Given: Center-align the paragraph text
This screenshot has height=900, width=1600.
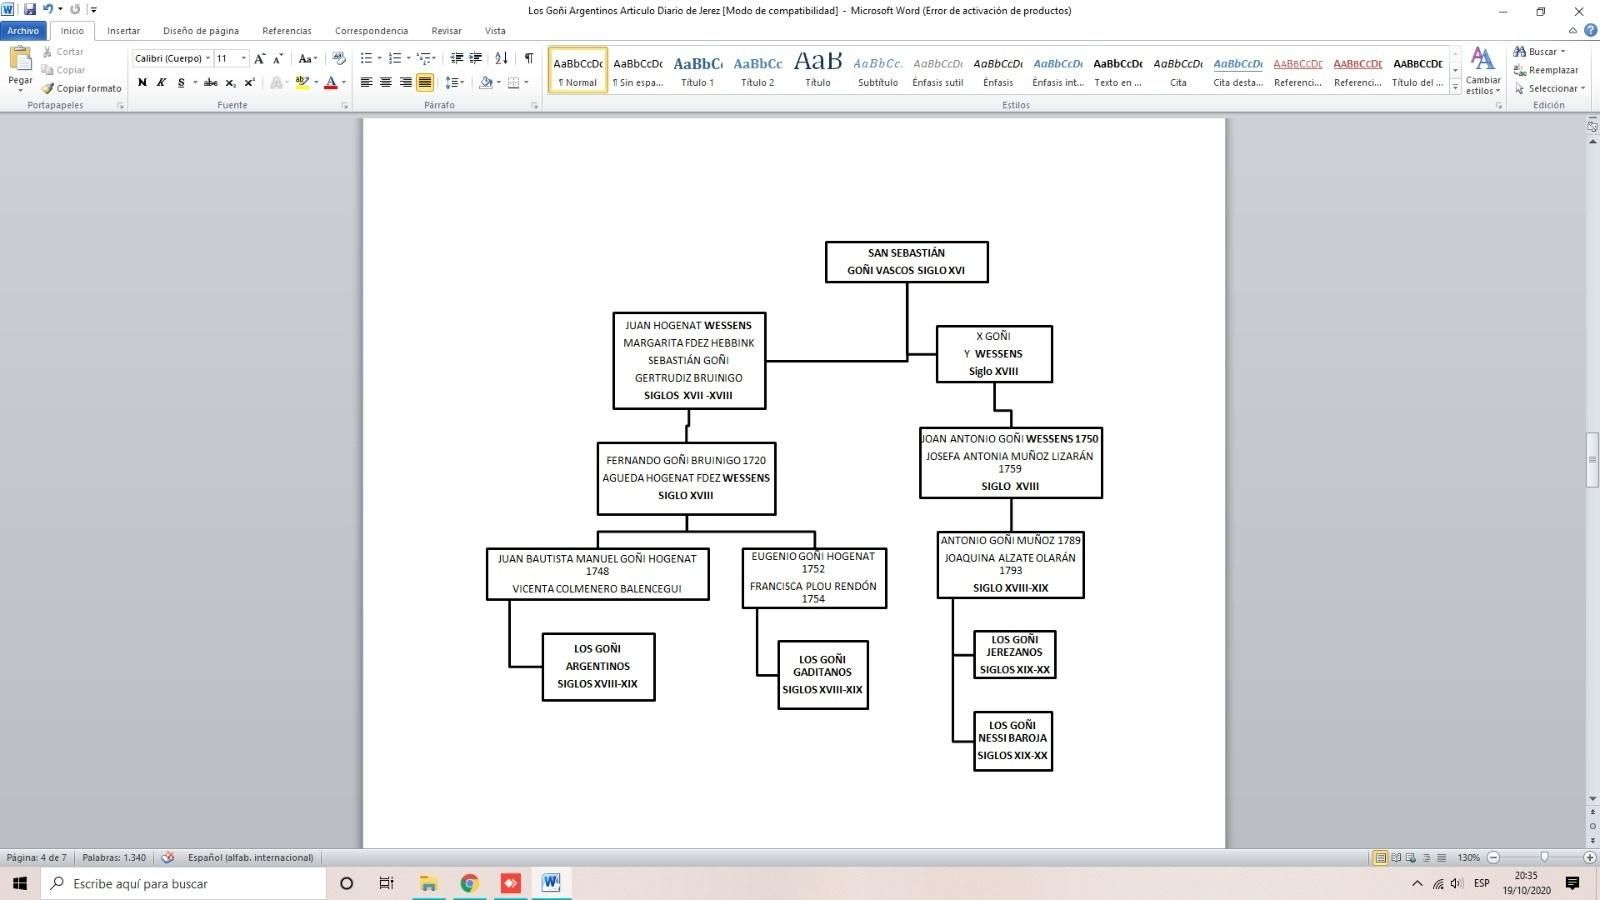Looking at the screenshot, I should [x=386, y=82].
